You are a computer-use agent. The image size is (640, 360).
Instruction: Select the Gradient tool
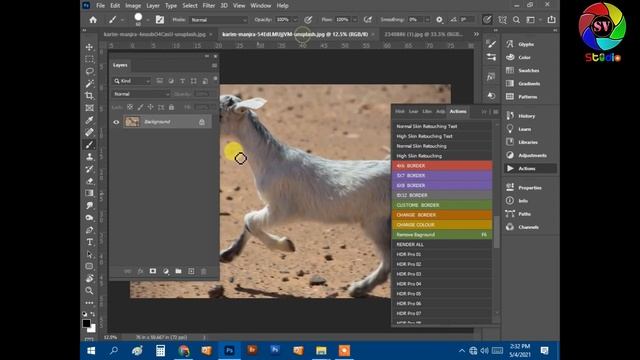point(89,193)
